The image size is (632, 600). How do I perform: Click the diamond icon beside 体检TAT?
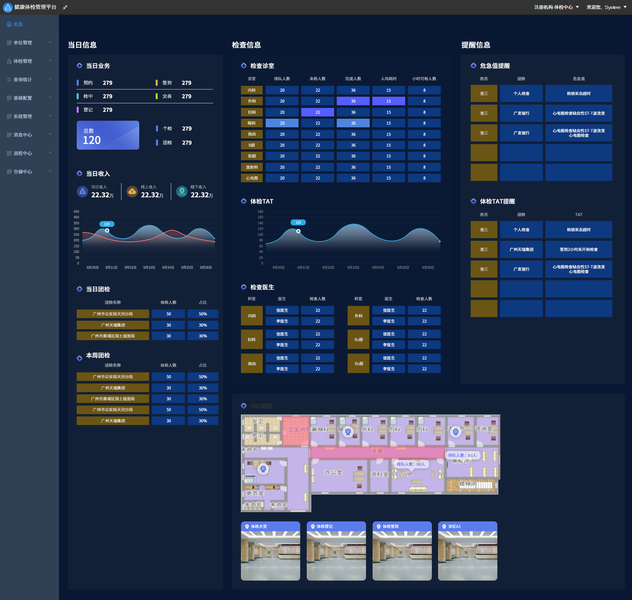tap(243, 201)
